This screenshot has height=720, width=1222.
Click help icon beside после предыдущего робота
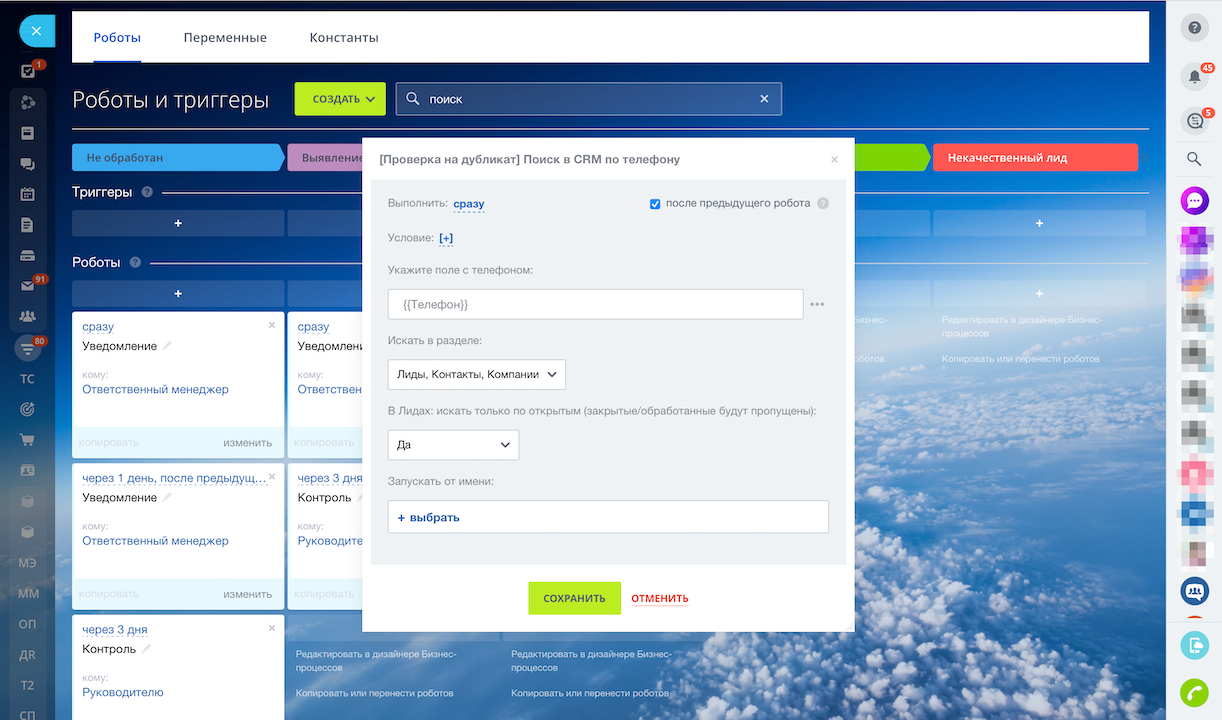click(823, 204)
